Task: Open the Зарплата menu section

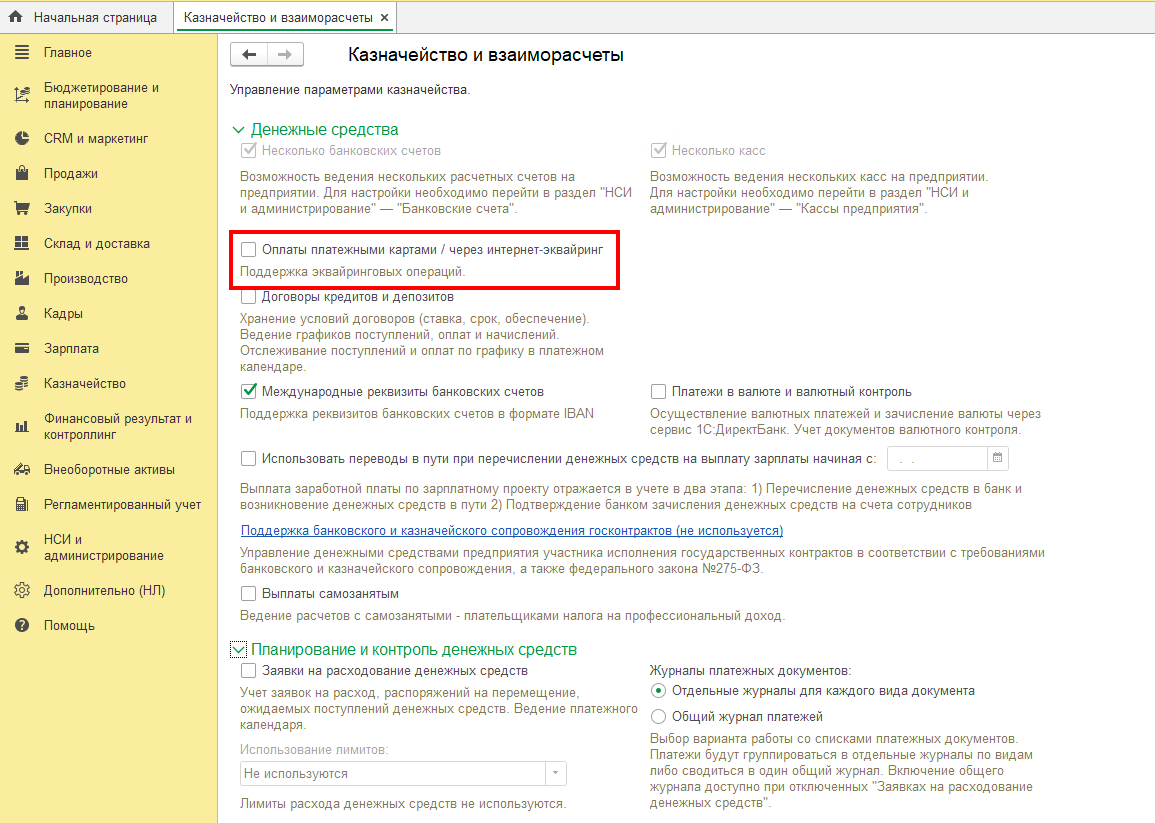Action: tap(71, 349)
